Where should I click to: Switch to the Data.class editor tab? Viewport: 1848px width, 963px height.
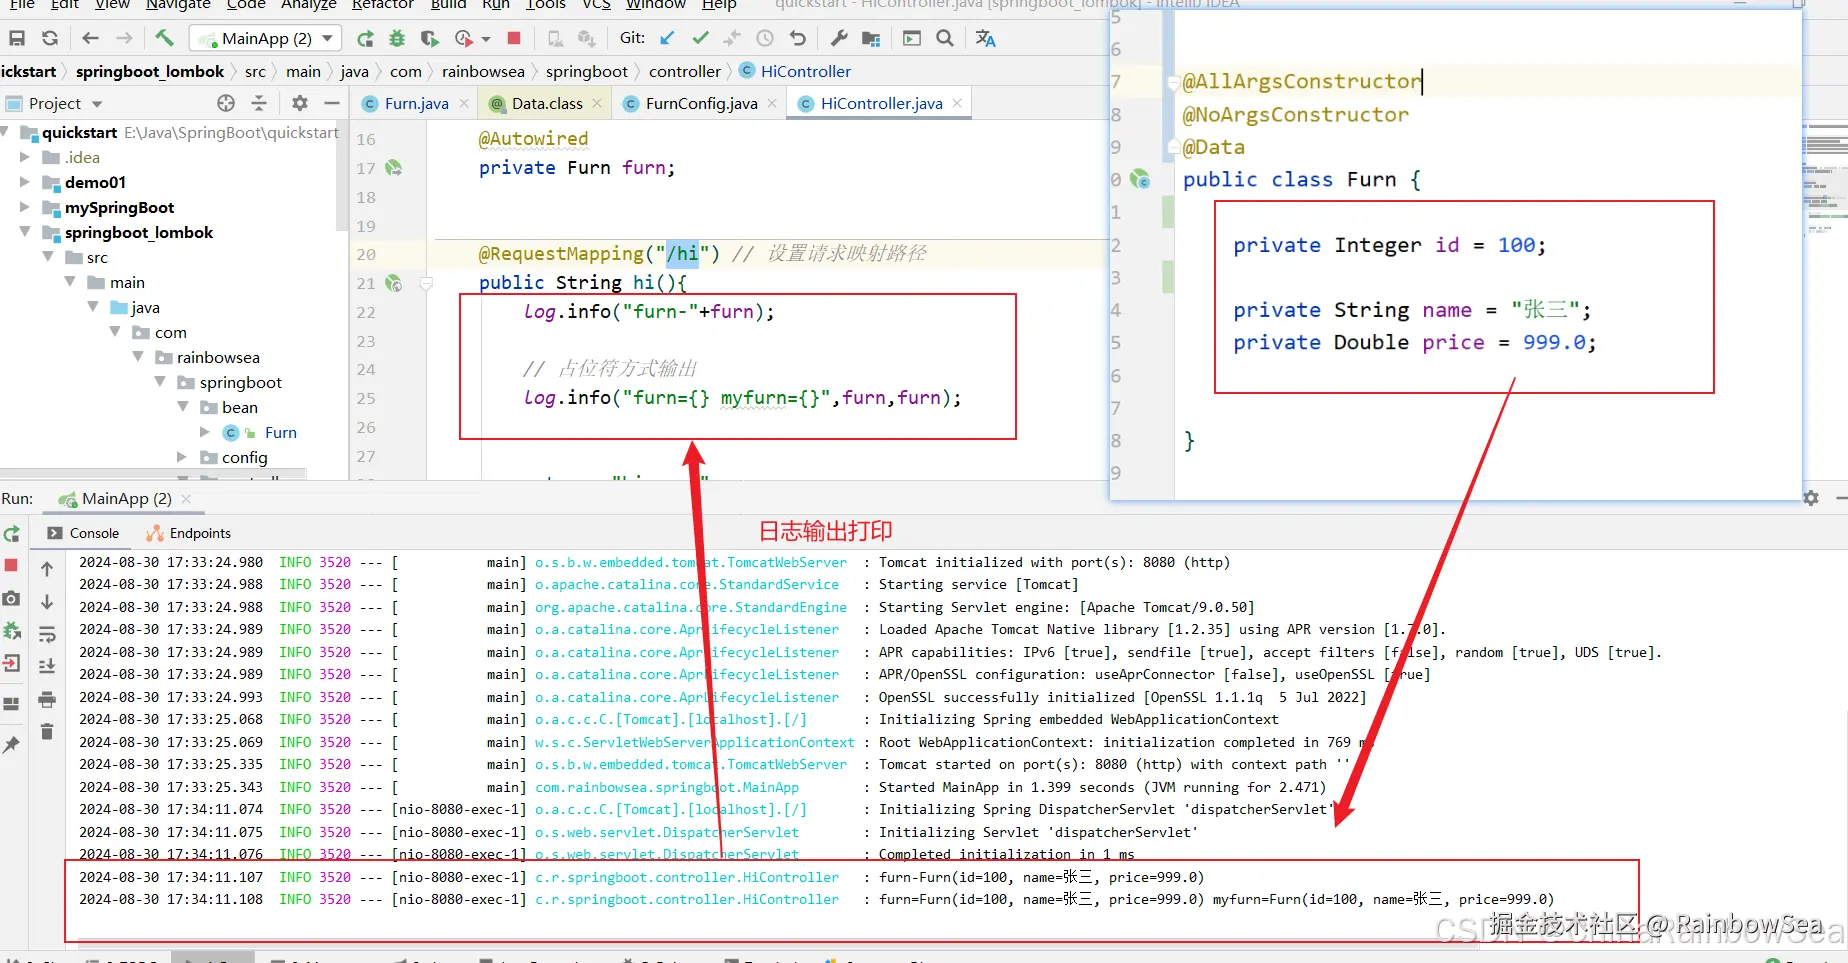[x=546, y=103]
